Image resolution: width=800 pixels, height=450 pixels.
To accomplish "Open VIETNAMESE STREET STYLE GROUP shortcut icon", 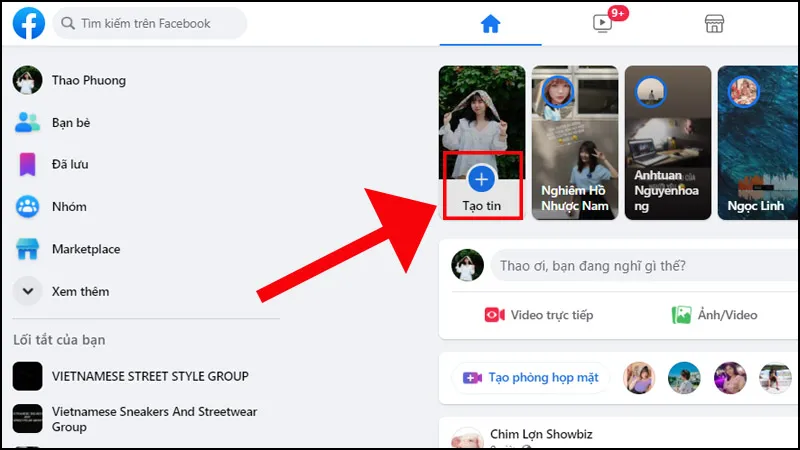I will (x=28, y=376).
